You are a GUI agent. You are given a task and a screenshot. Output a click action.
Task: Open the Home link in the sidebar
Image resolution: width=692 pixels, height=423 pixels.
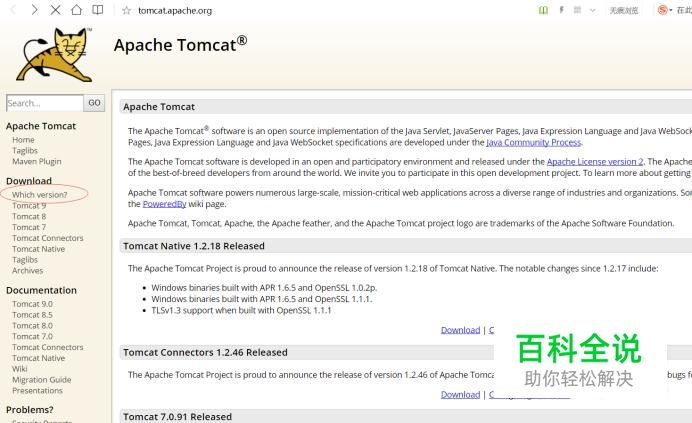(23, 140)
